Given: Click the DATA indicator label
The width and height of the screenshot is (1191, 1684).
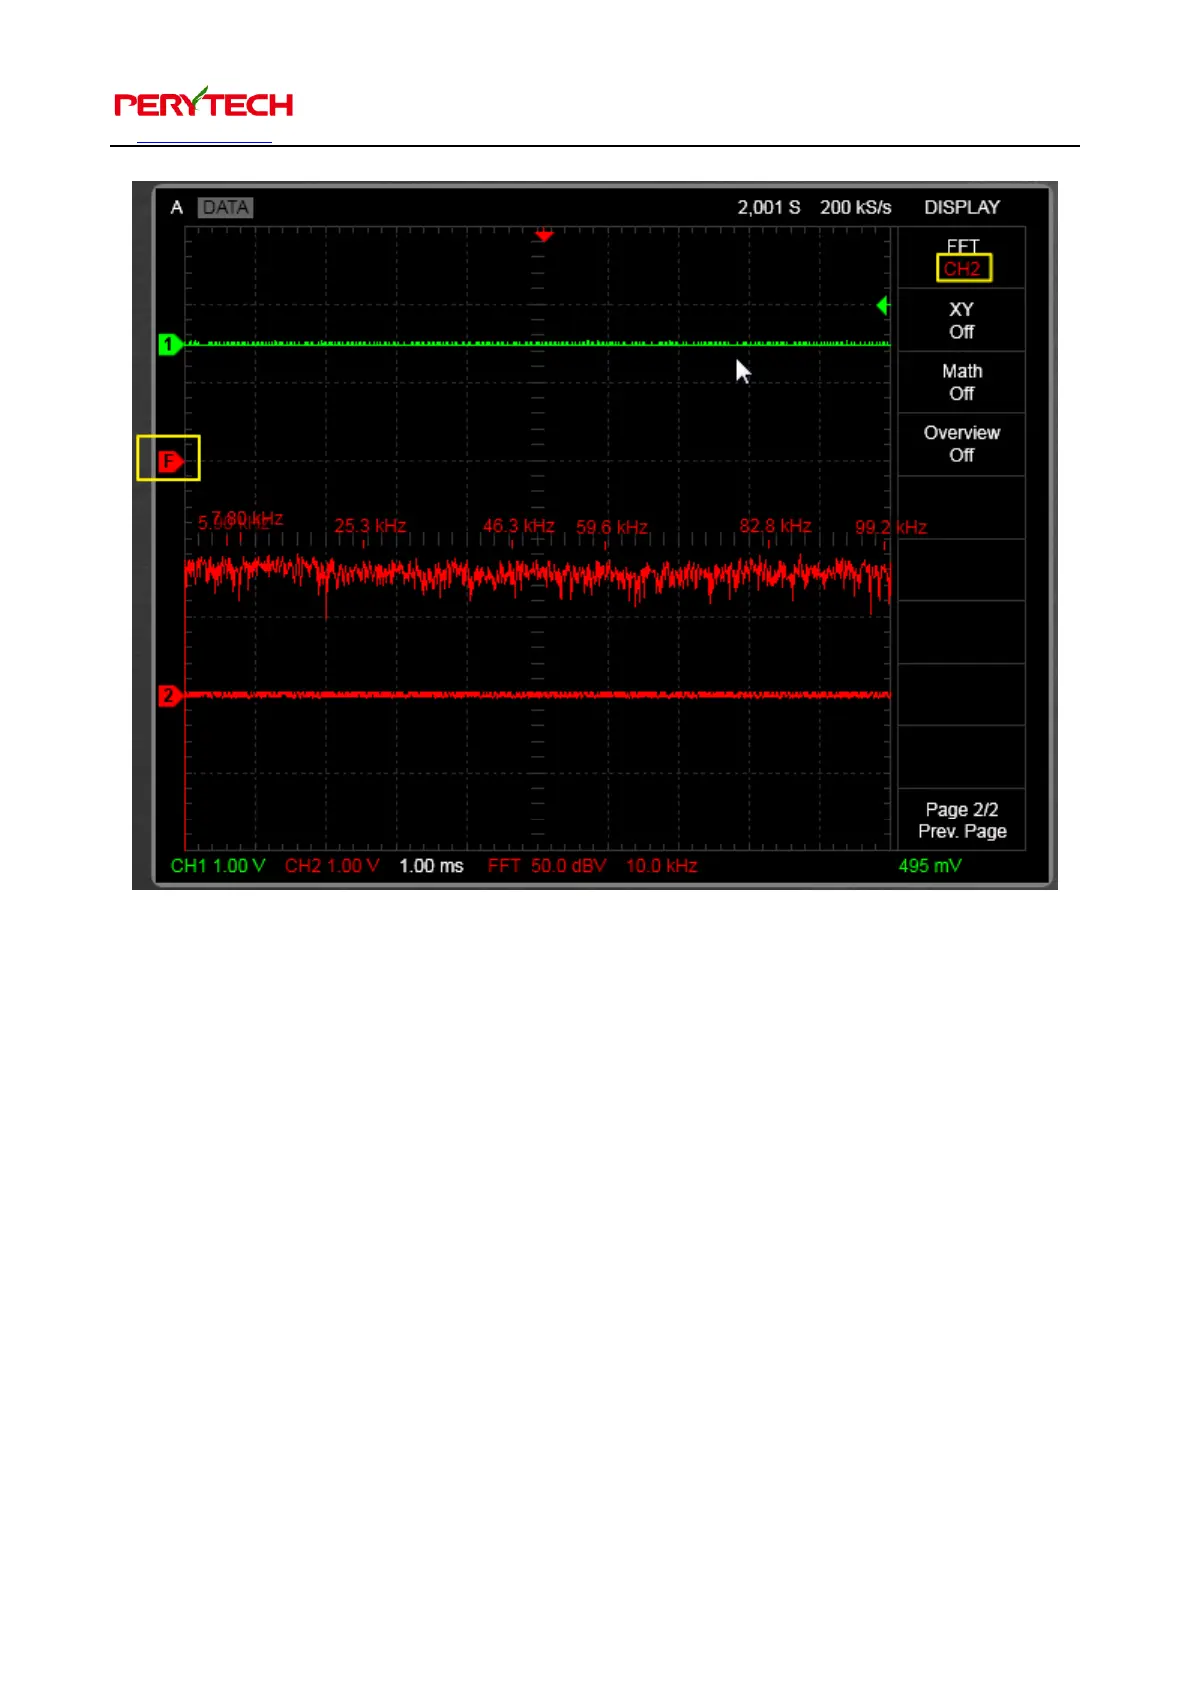Looking at the screenshot, I should click(225, 207).
